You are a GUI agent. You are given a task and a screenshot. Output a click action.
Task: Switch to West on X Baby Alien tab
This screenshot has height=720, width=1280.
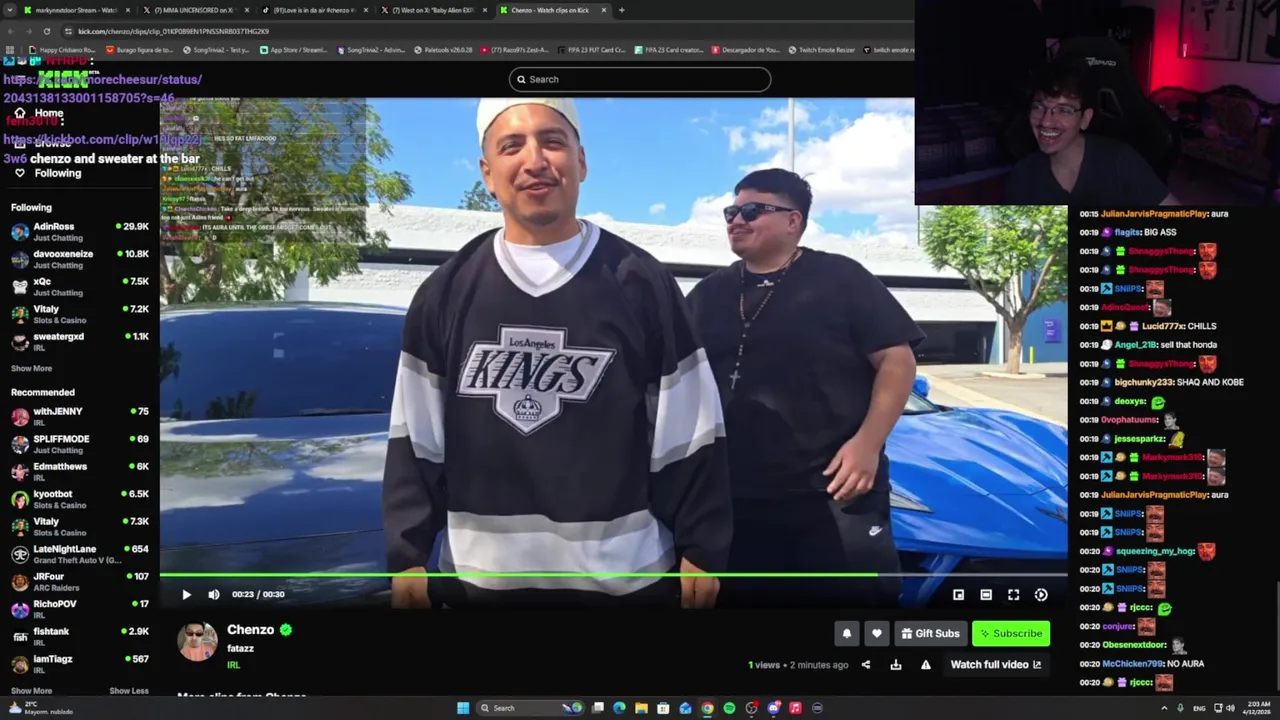(434, 10)
